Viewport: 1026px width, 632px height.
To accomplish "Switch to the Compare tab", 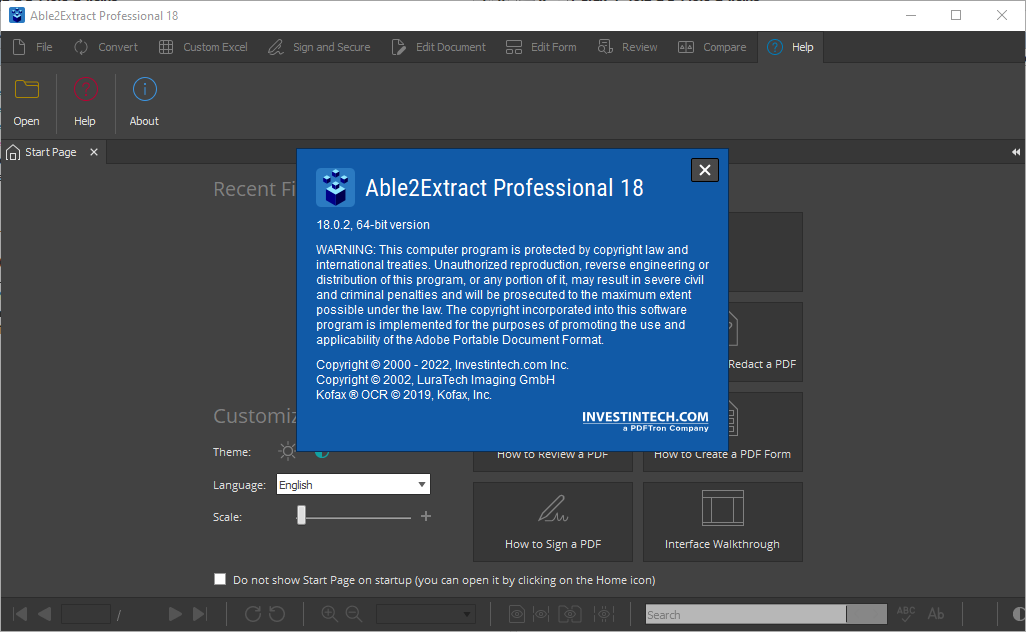I will click(x=712, y=47).
